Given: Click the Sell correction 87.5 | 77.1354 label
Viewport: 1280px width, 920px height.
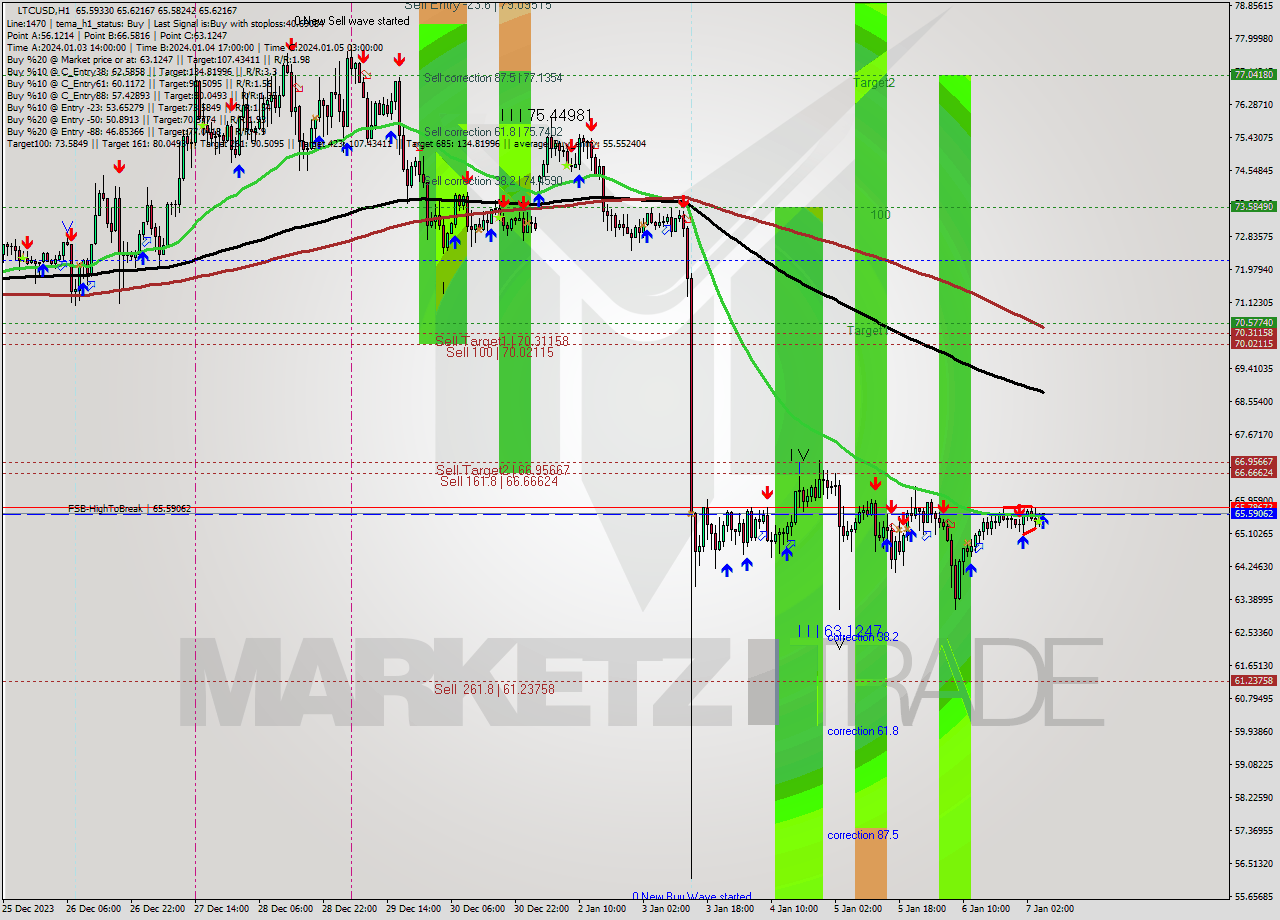Looking at the screenshot, I should (x=493, y=77).
